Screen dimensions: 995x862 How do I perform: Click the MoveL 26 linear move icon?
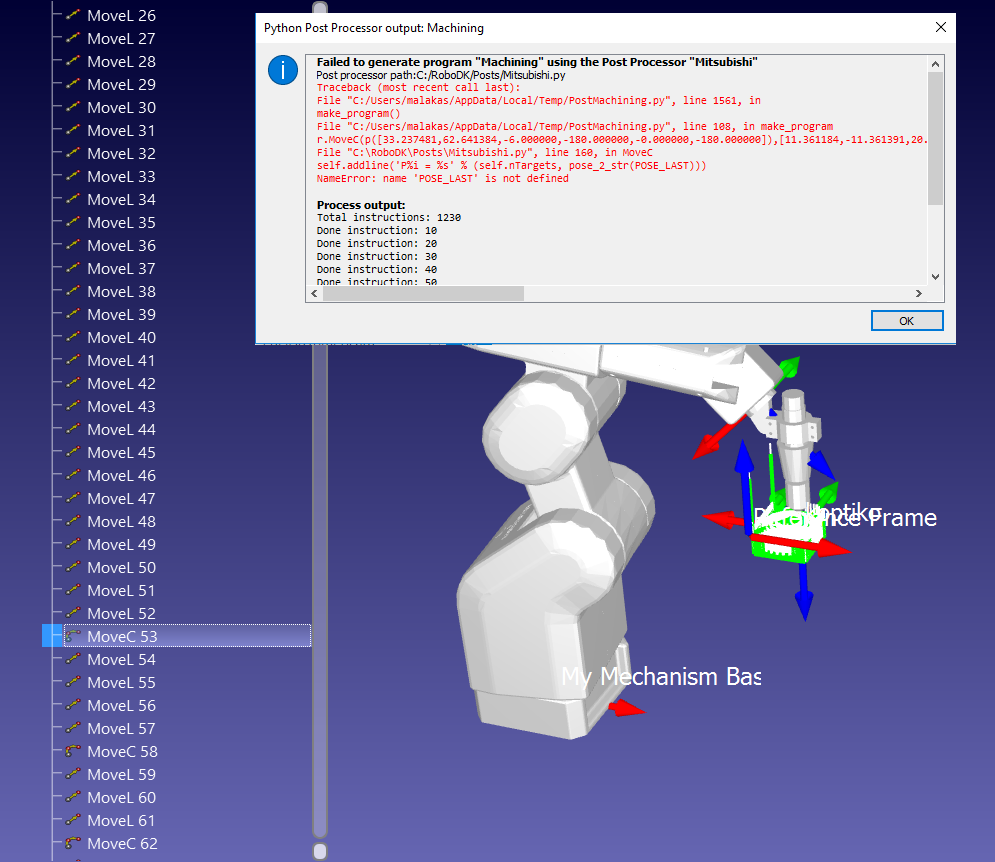tap(73, 16)
